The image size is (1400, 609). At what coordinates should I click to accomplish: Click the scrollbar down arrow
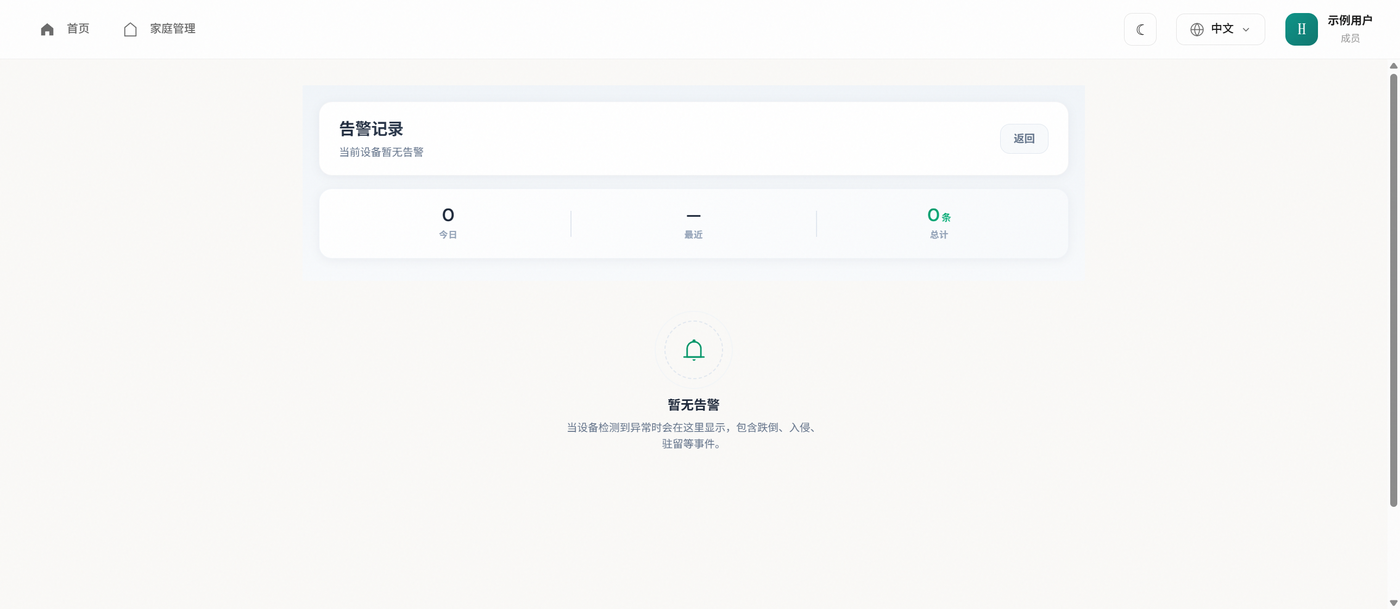point(1393,603)
